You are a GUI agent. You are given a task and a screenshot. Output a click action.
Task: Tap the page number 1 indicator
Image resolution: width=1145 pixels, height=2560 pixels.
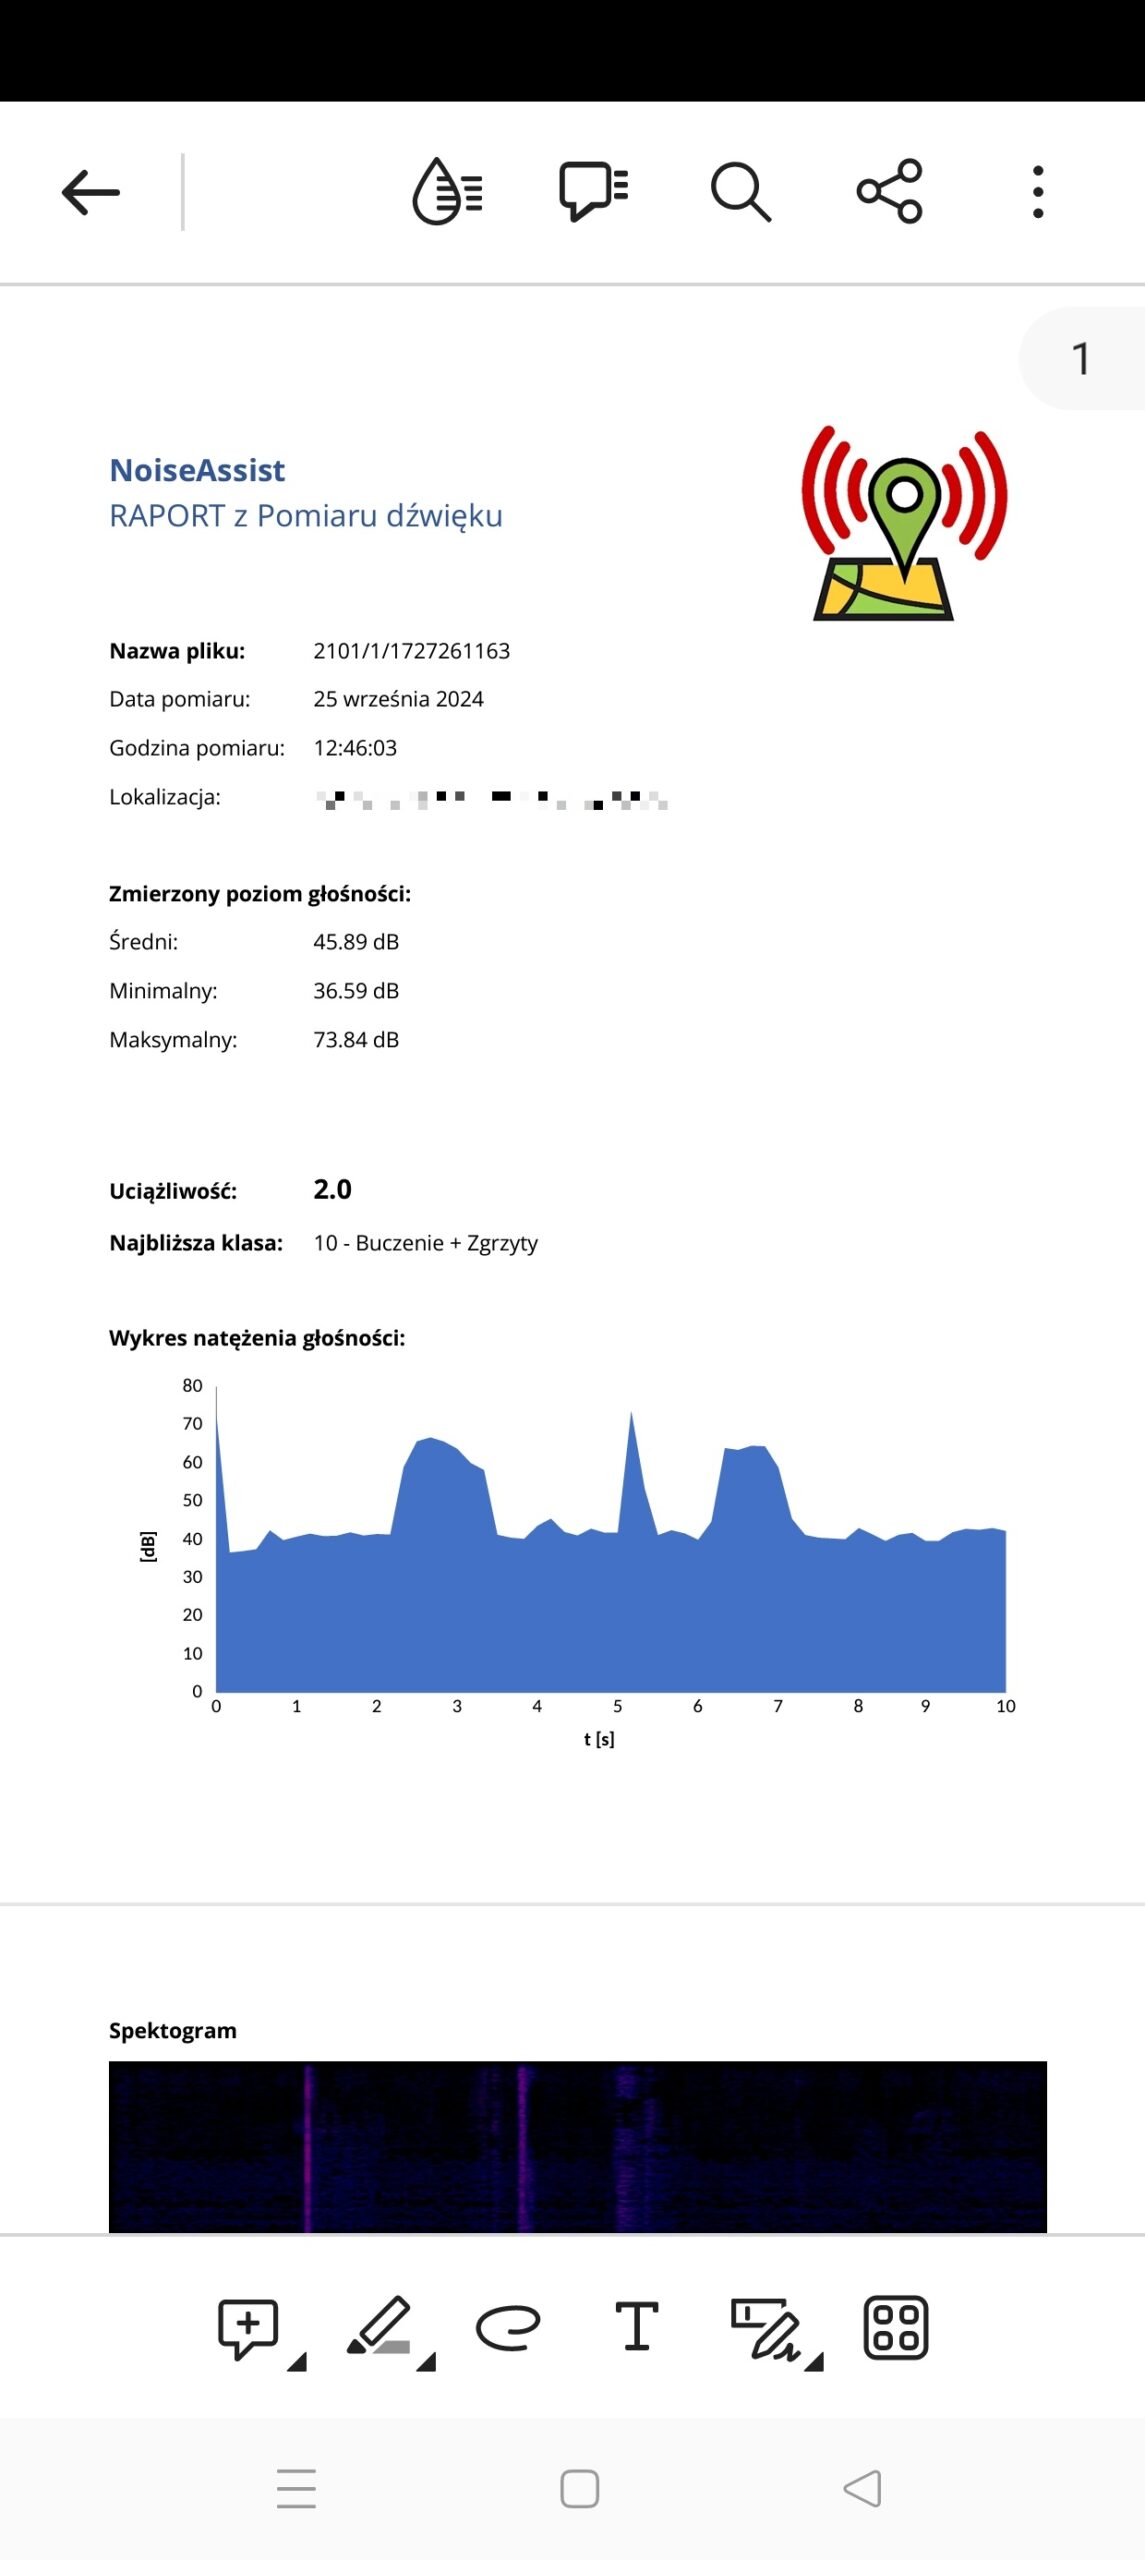click(1080, 358)
